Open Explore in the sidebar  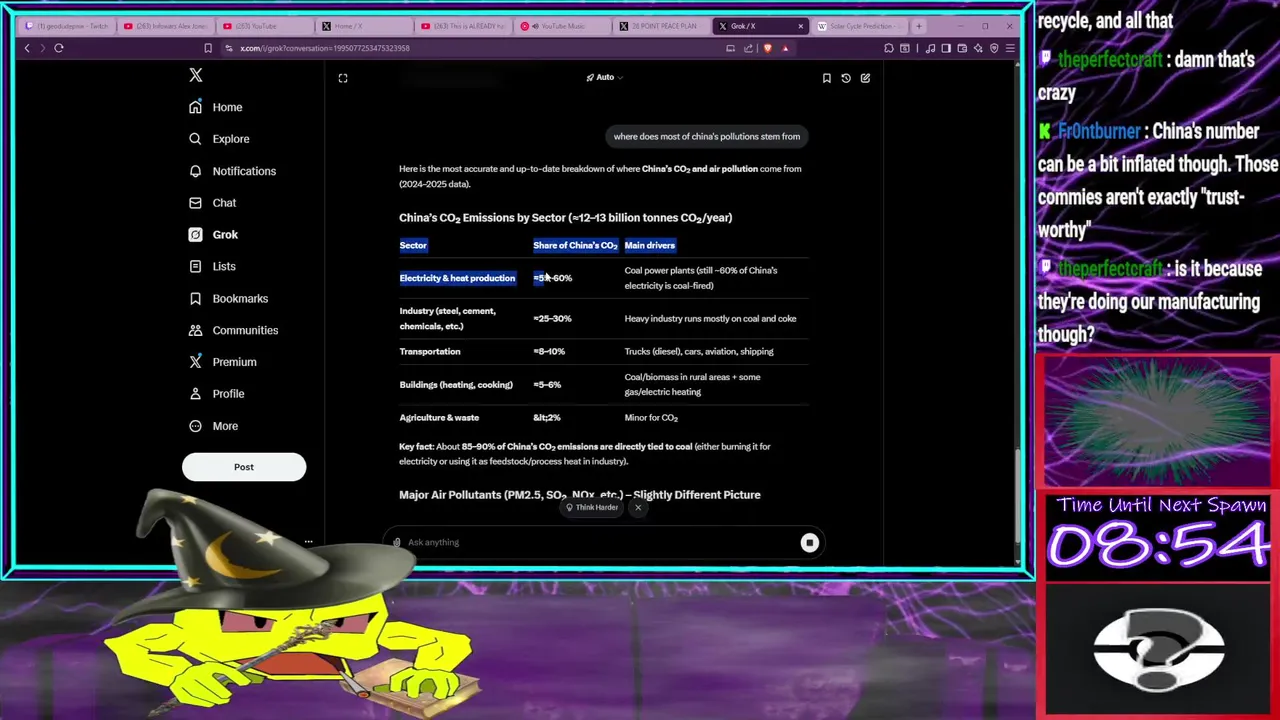(x=219, y=139)
